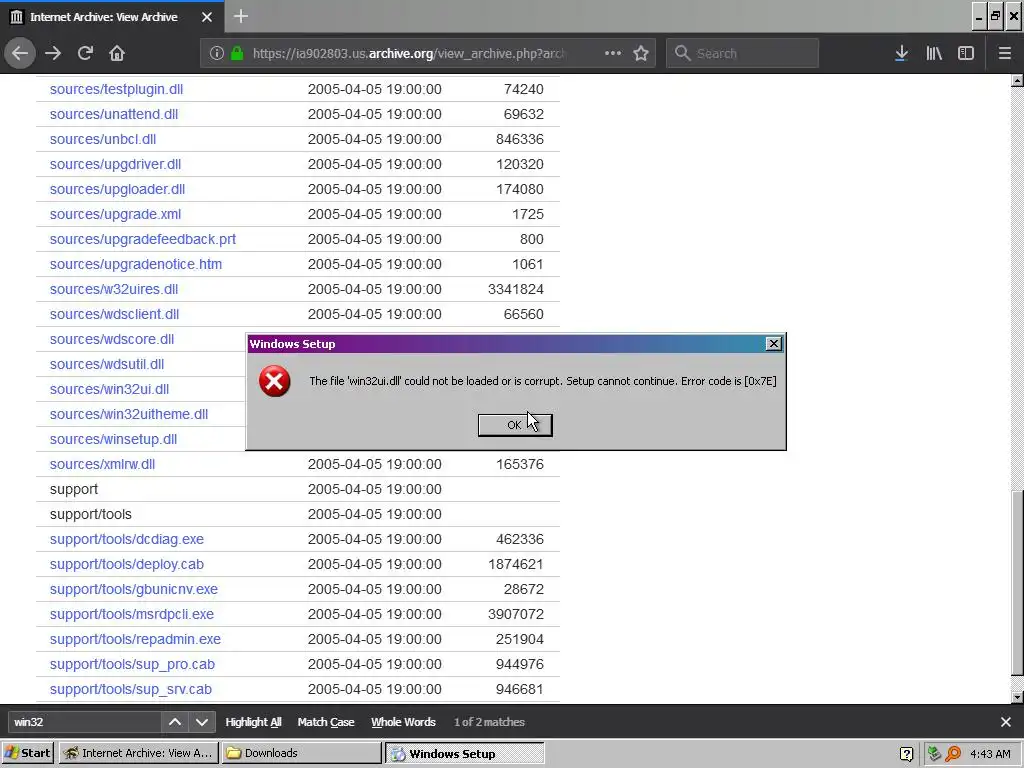Image resolution: width=1024 pixels, height=768 pixels.
Task: Open sources/wdsclient.dll link
Action: [x=114, y=314]
